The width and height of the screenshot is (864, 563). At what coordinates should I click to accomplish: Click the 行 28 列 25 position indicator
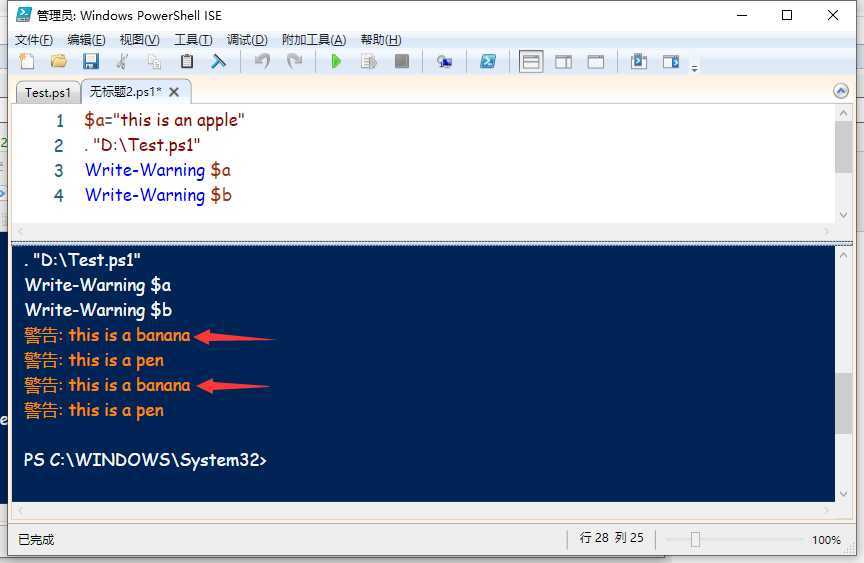click(x=612, y=538)
